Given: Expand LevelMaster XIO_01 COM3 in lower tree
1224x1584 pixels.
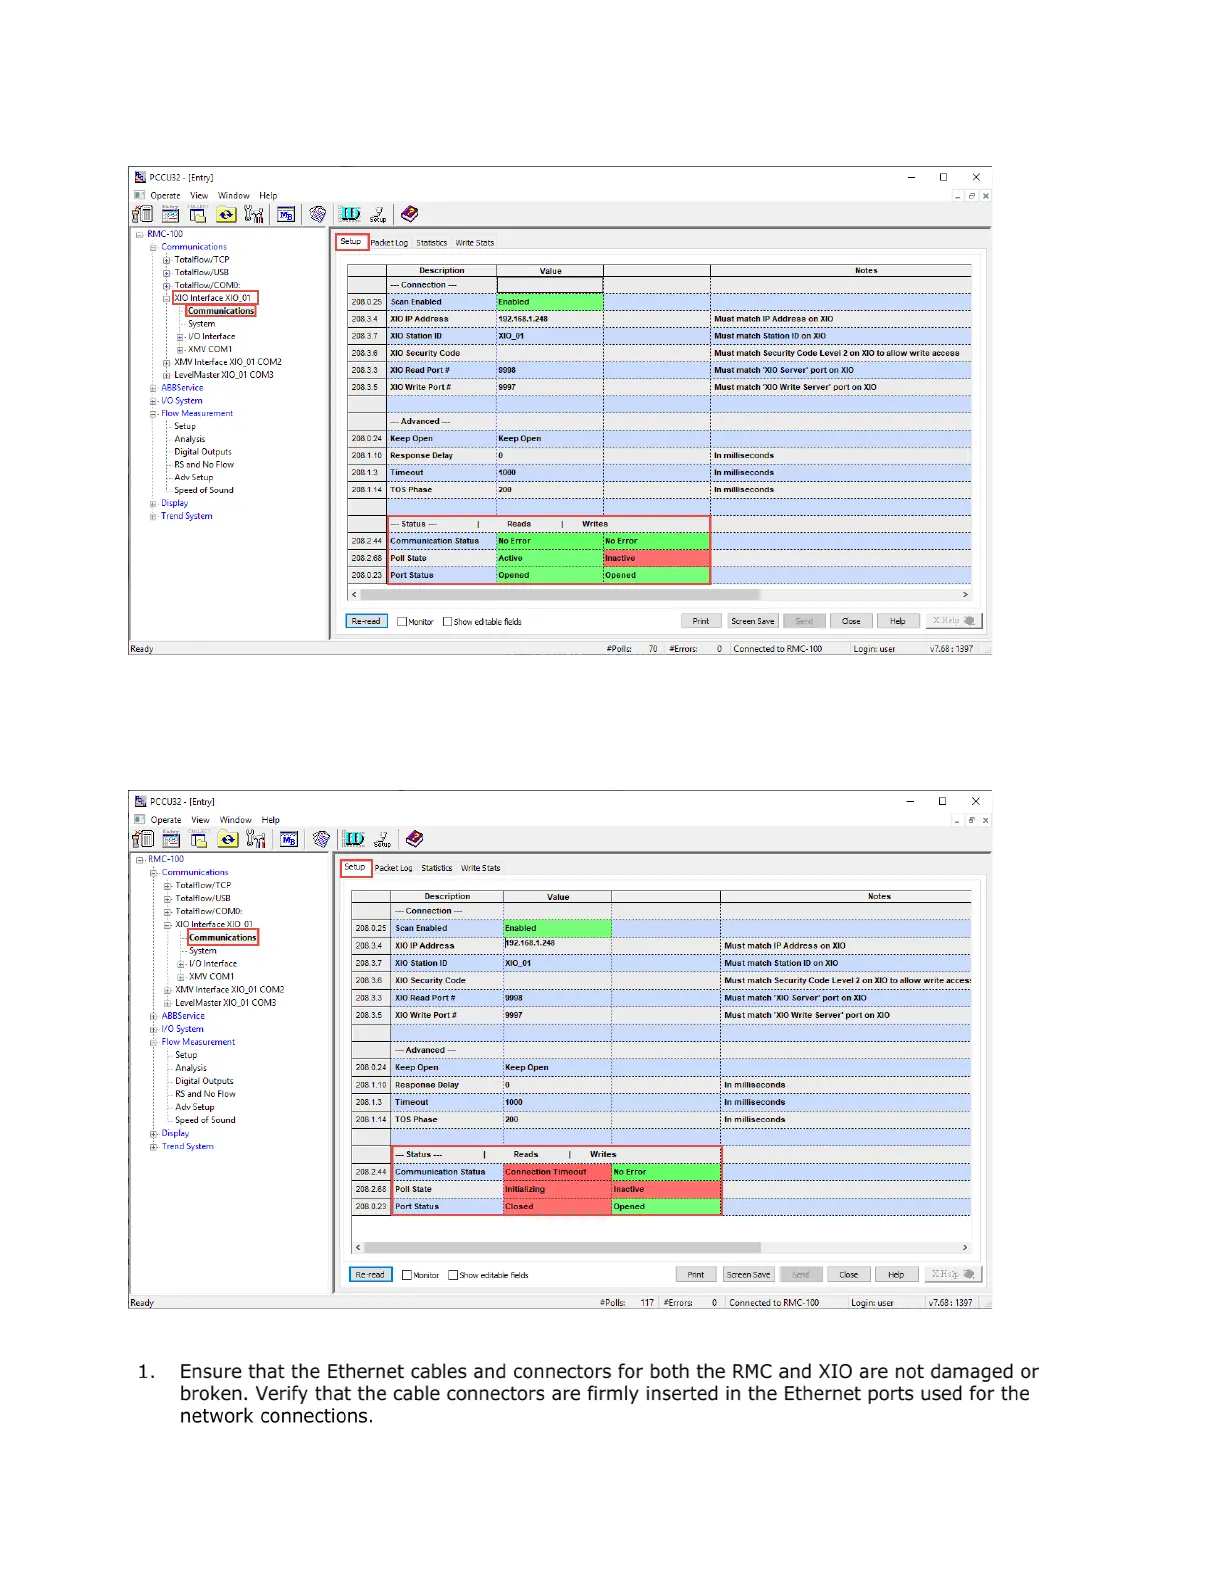Looking at the screenshot, I should coord(168,1003).
